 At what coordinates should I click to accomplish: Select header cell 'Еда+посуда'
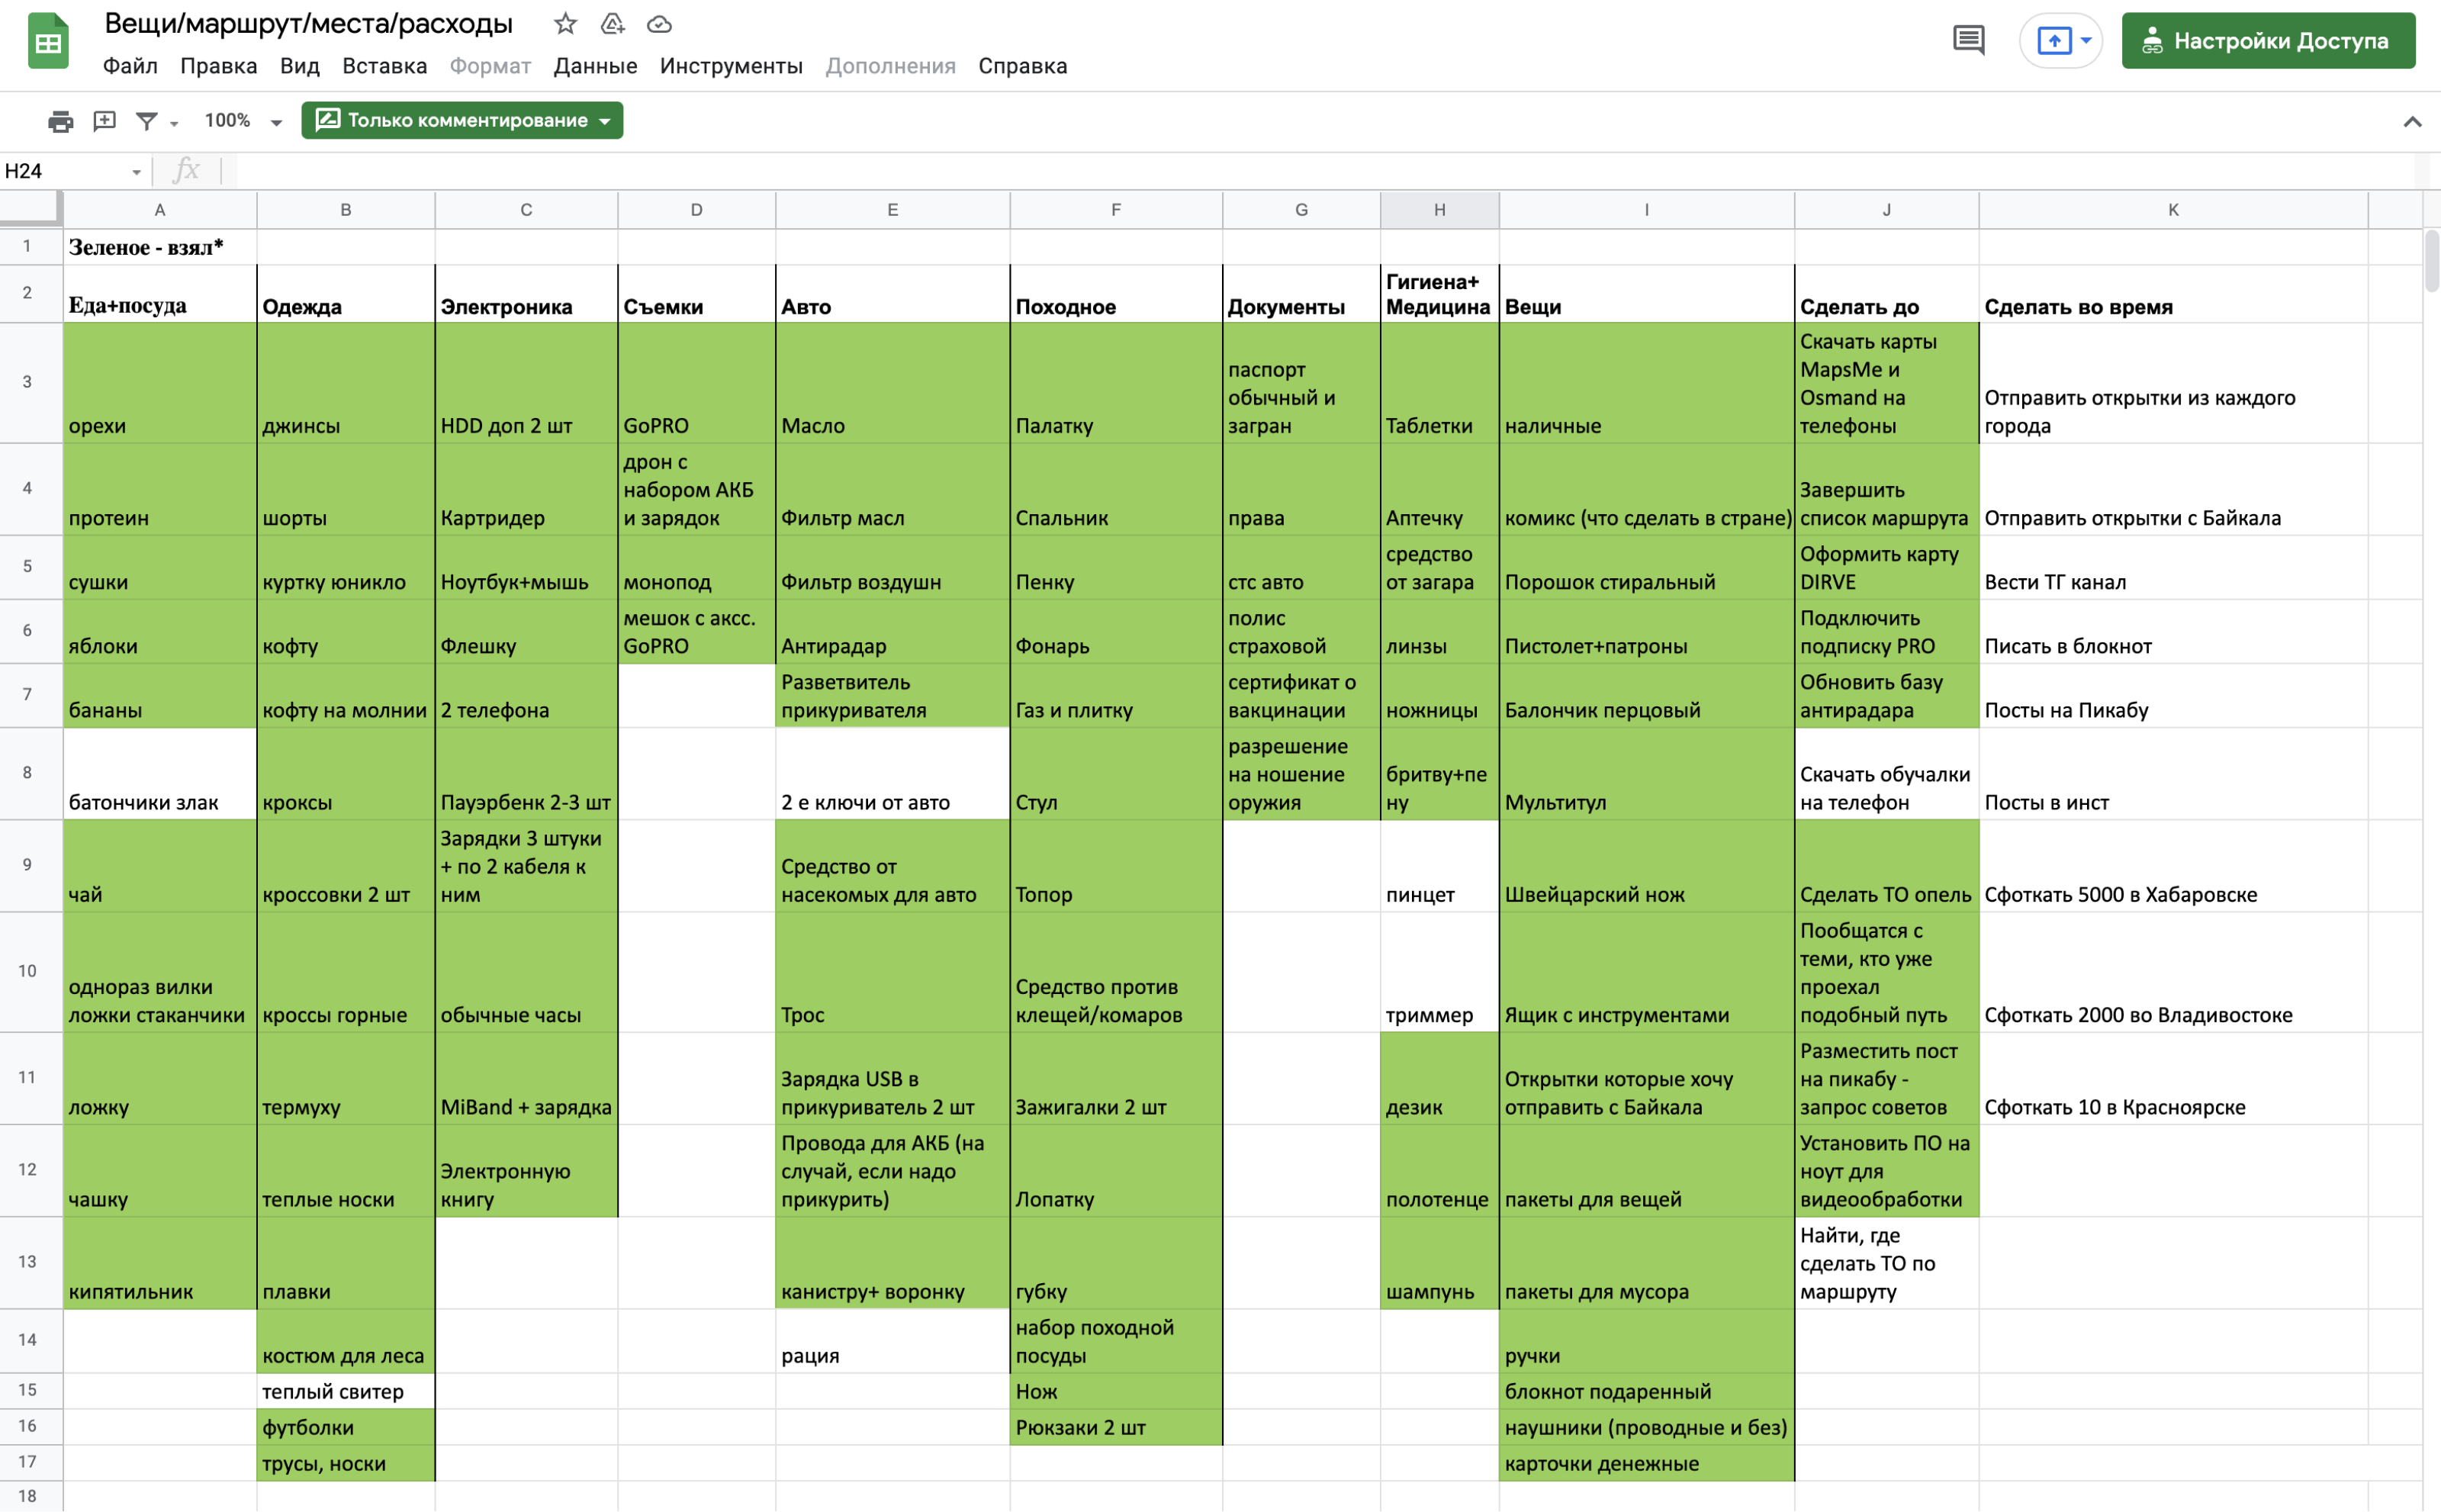coord(160,294)
